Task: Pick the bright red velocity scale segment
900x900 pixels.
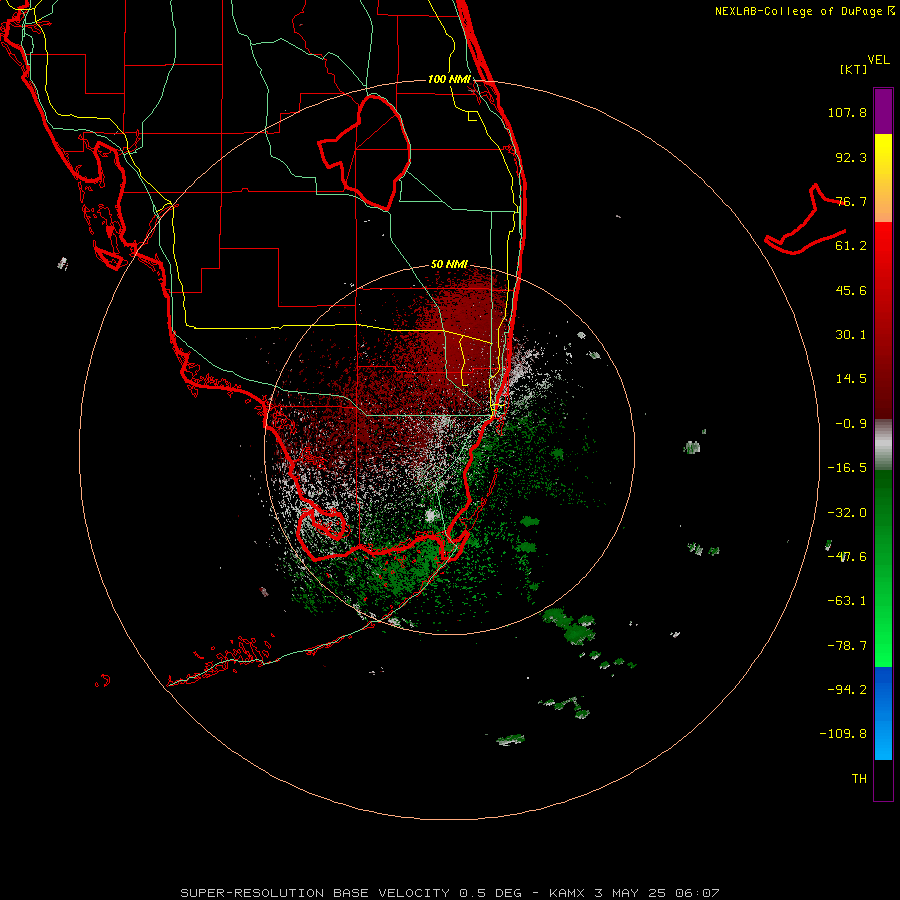Action: point(883,255)
